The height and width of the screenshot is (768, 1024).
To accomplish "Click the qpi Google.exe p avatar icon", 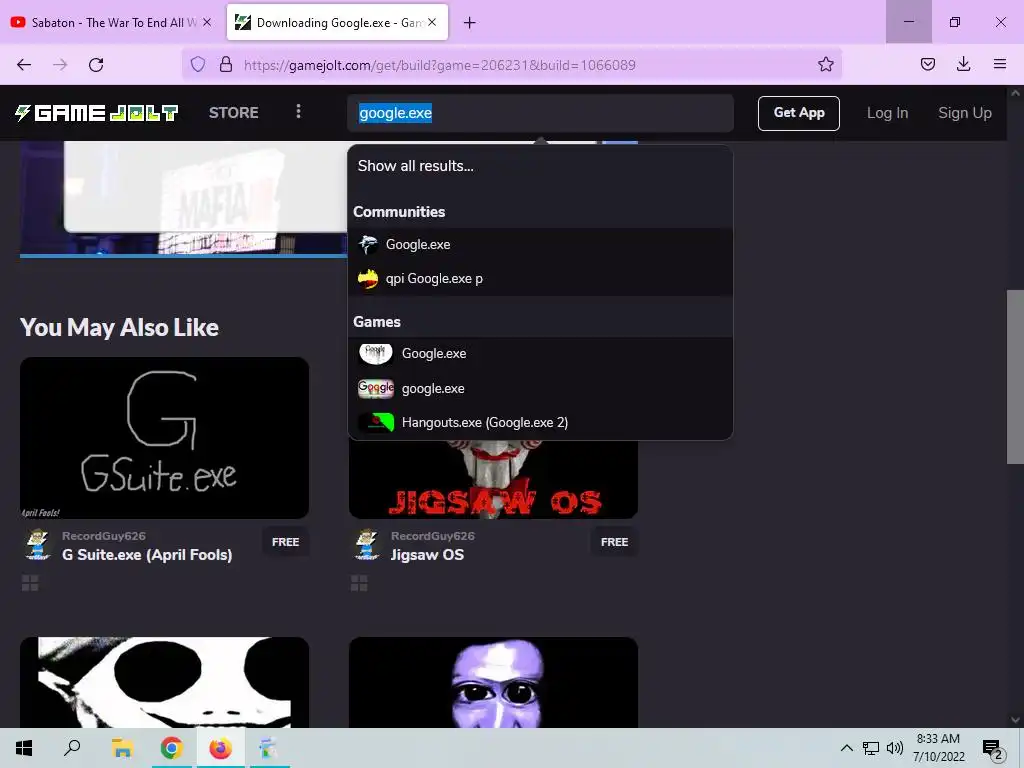I will coord(368,279).
